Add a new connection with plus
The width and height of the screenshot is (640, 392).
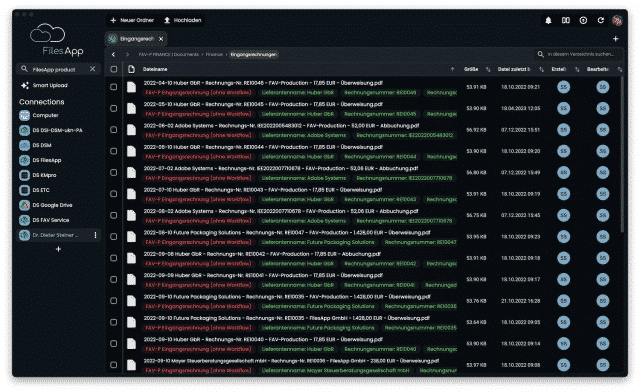(x=58, y=249)
